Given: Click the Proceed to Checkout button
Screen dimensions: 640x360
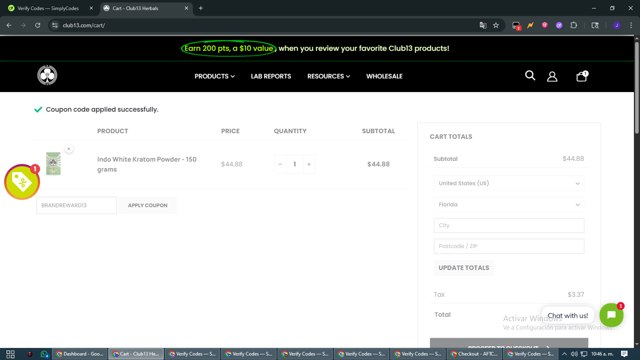Looking at the screenshot, I should (x=509, y=343).
